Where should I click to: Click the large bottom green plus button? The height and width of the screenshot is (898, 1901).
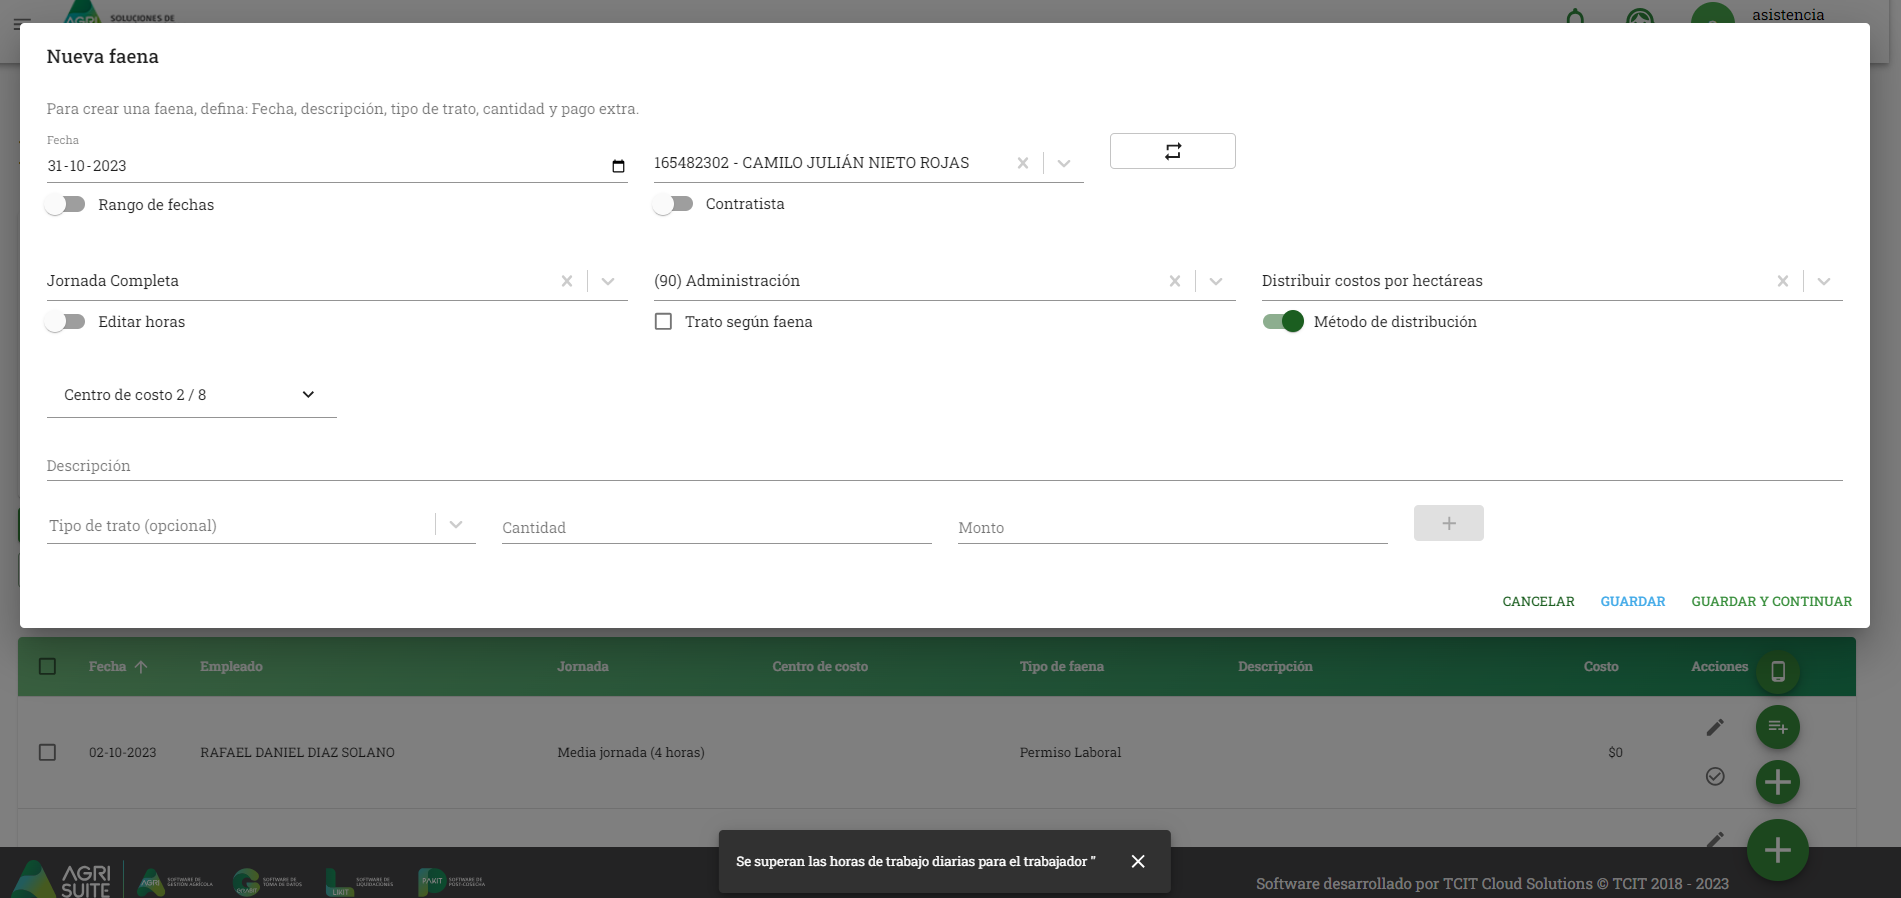(x=1778, y=850)
